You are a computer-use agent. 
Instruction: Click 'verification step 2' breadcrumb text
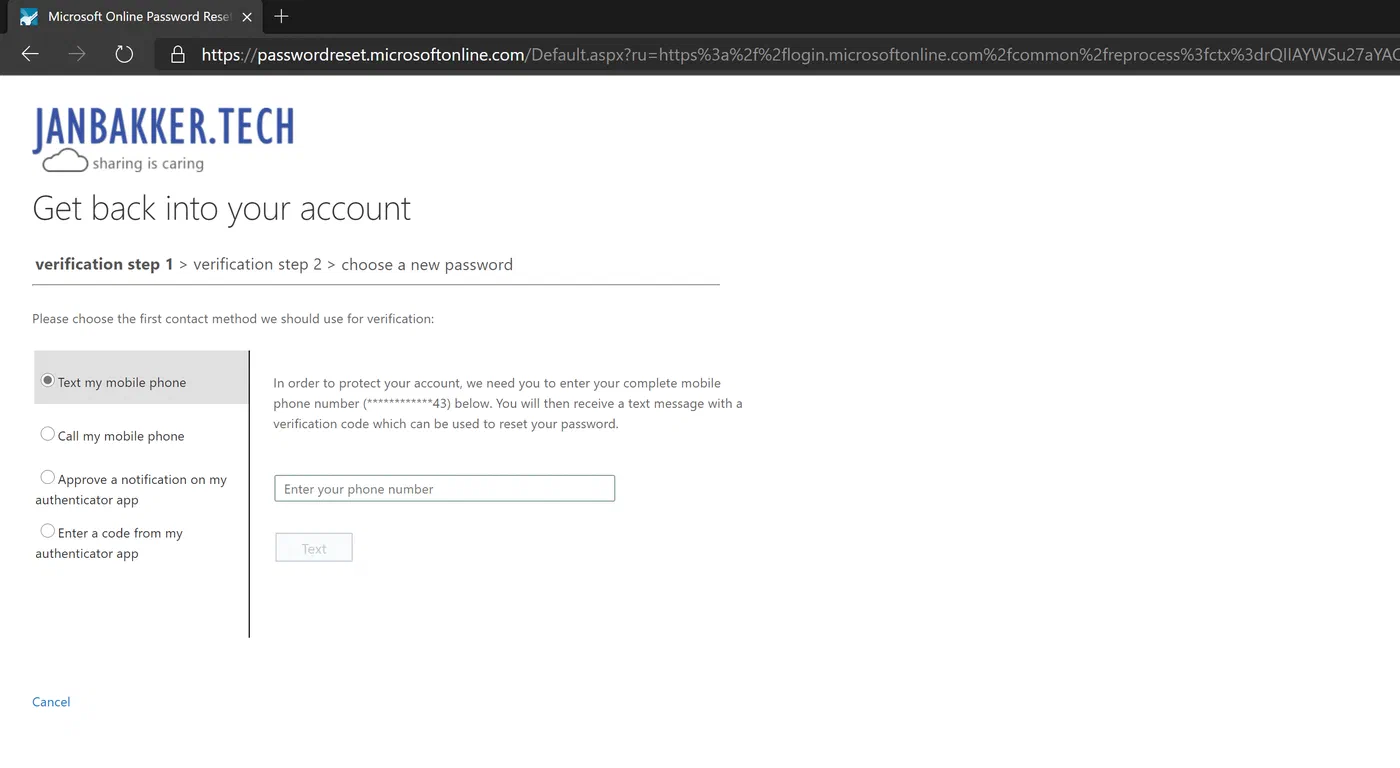tap(257, 264)
